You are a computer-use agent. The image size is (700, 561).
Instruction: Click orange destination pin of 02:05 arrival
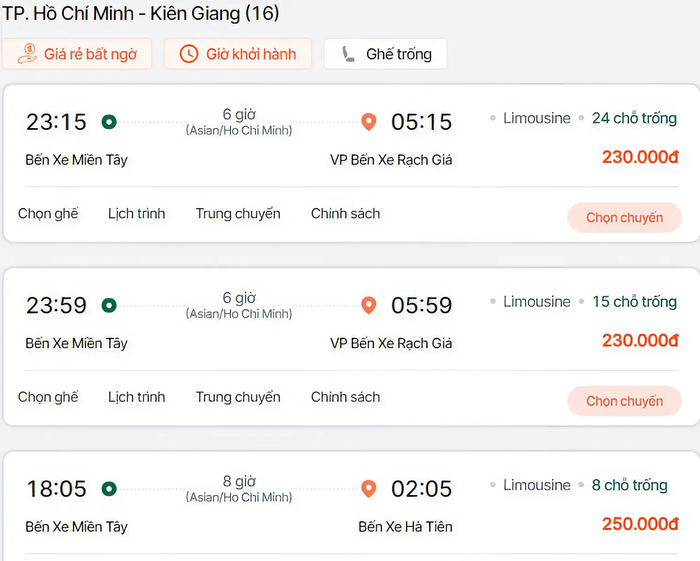coord(368,489)
